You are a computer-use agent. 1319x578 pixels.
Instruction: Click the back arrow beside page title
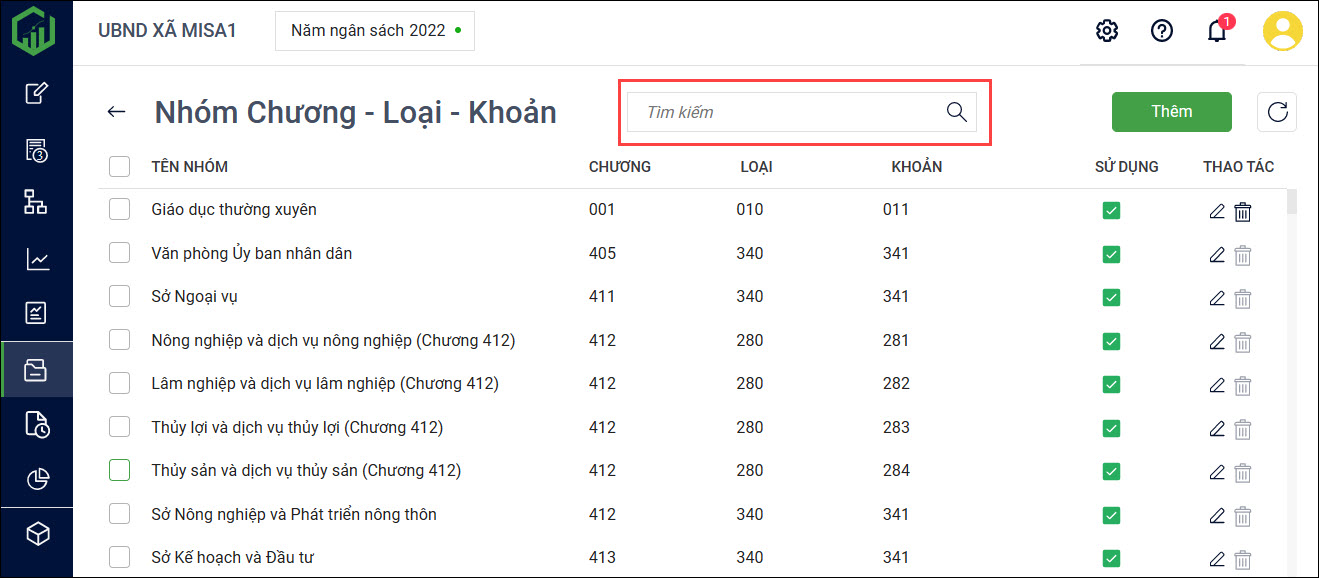pyautogui.click(x=117, y=112)
